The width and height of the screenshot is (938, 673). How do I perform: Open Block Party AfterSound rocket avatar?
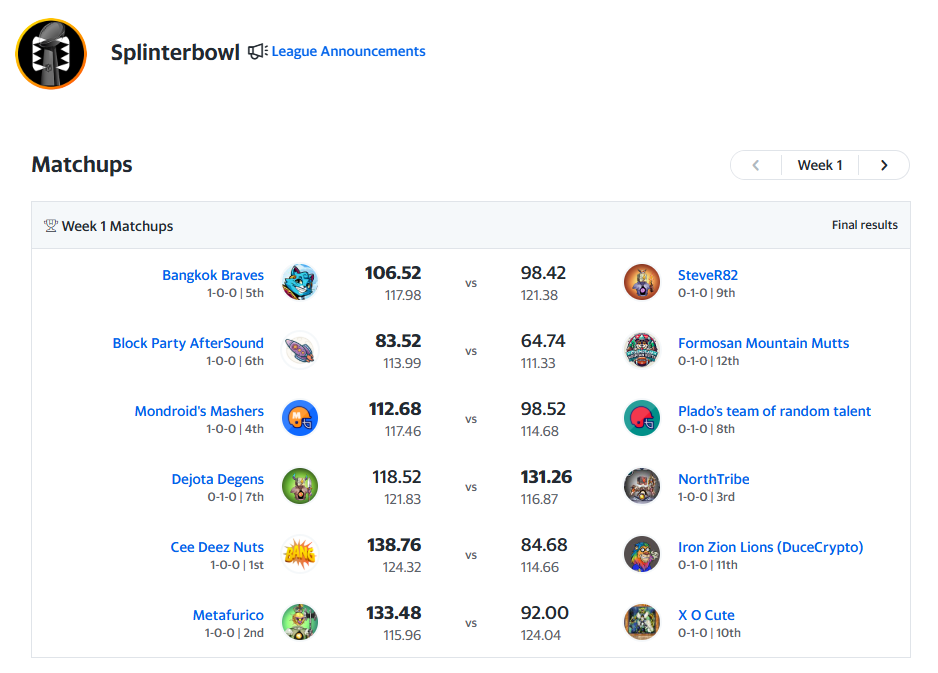300,350
